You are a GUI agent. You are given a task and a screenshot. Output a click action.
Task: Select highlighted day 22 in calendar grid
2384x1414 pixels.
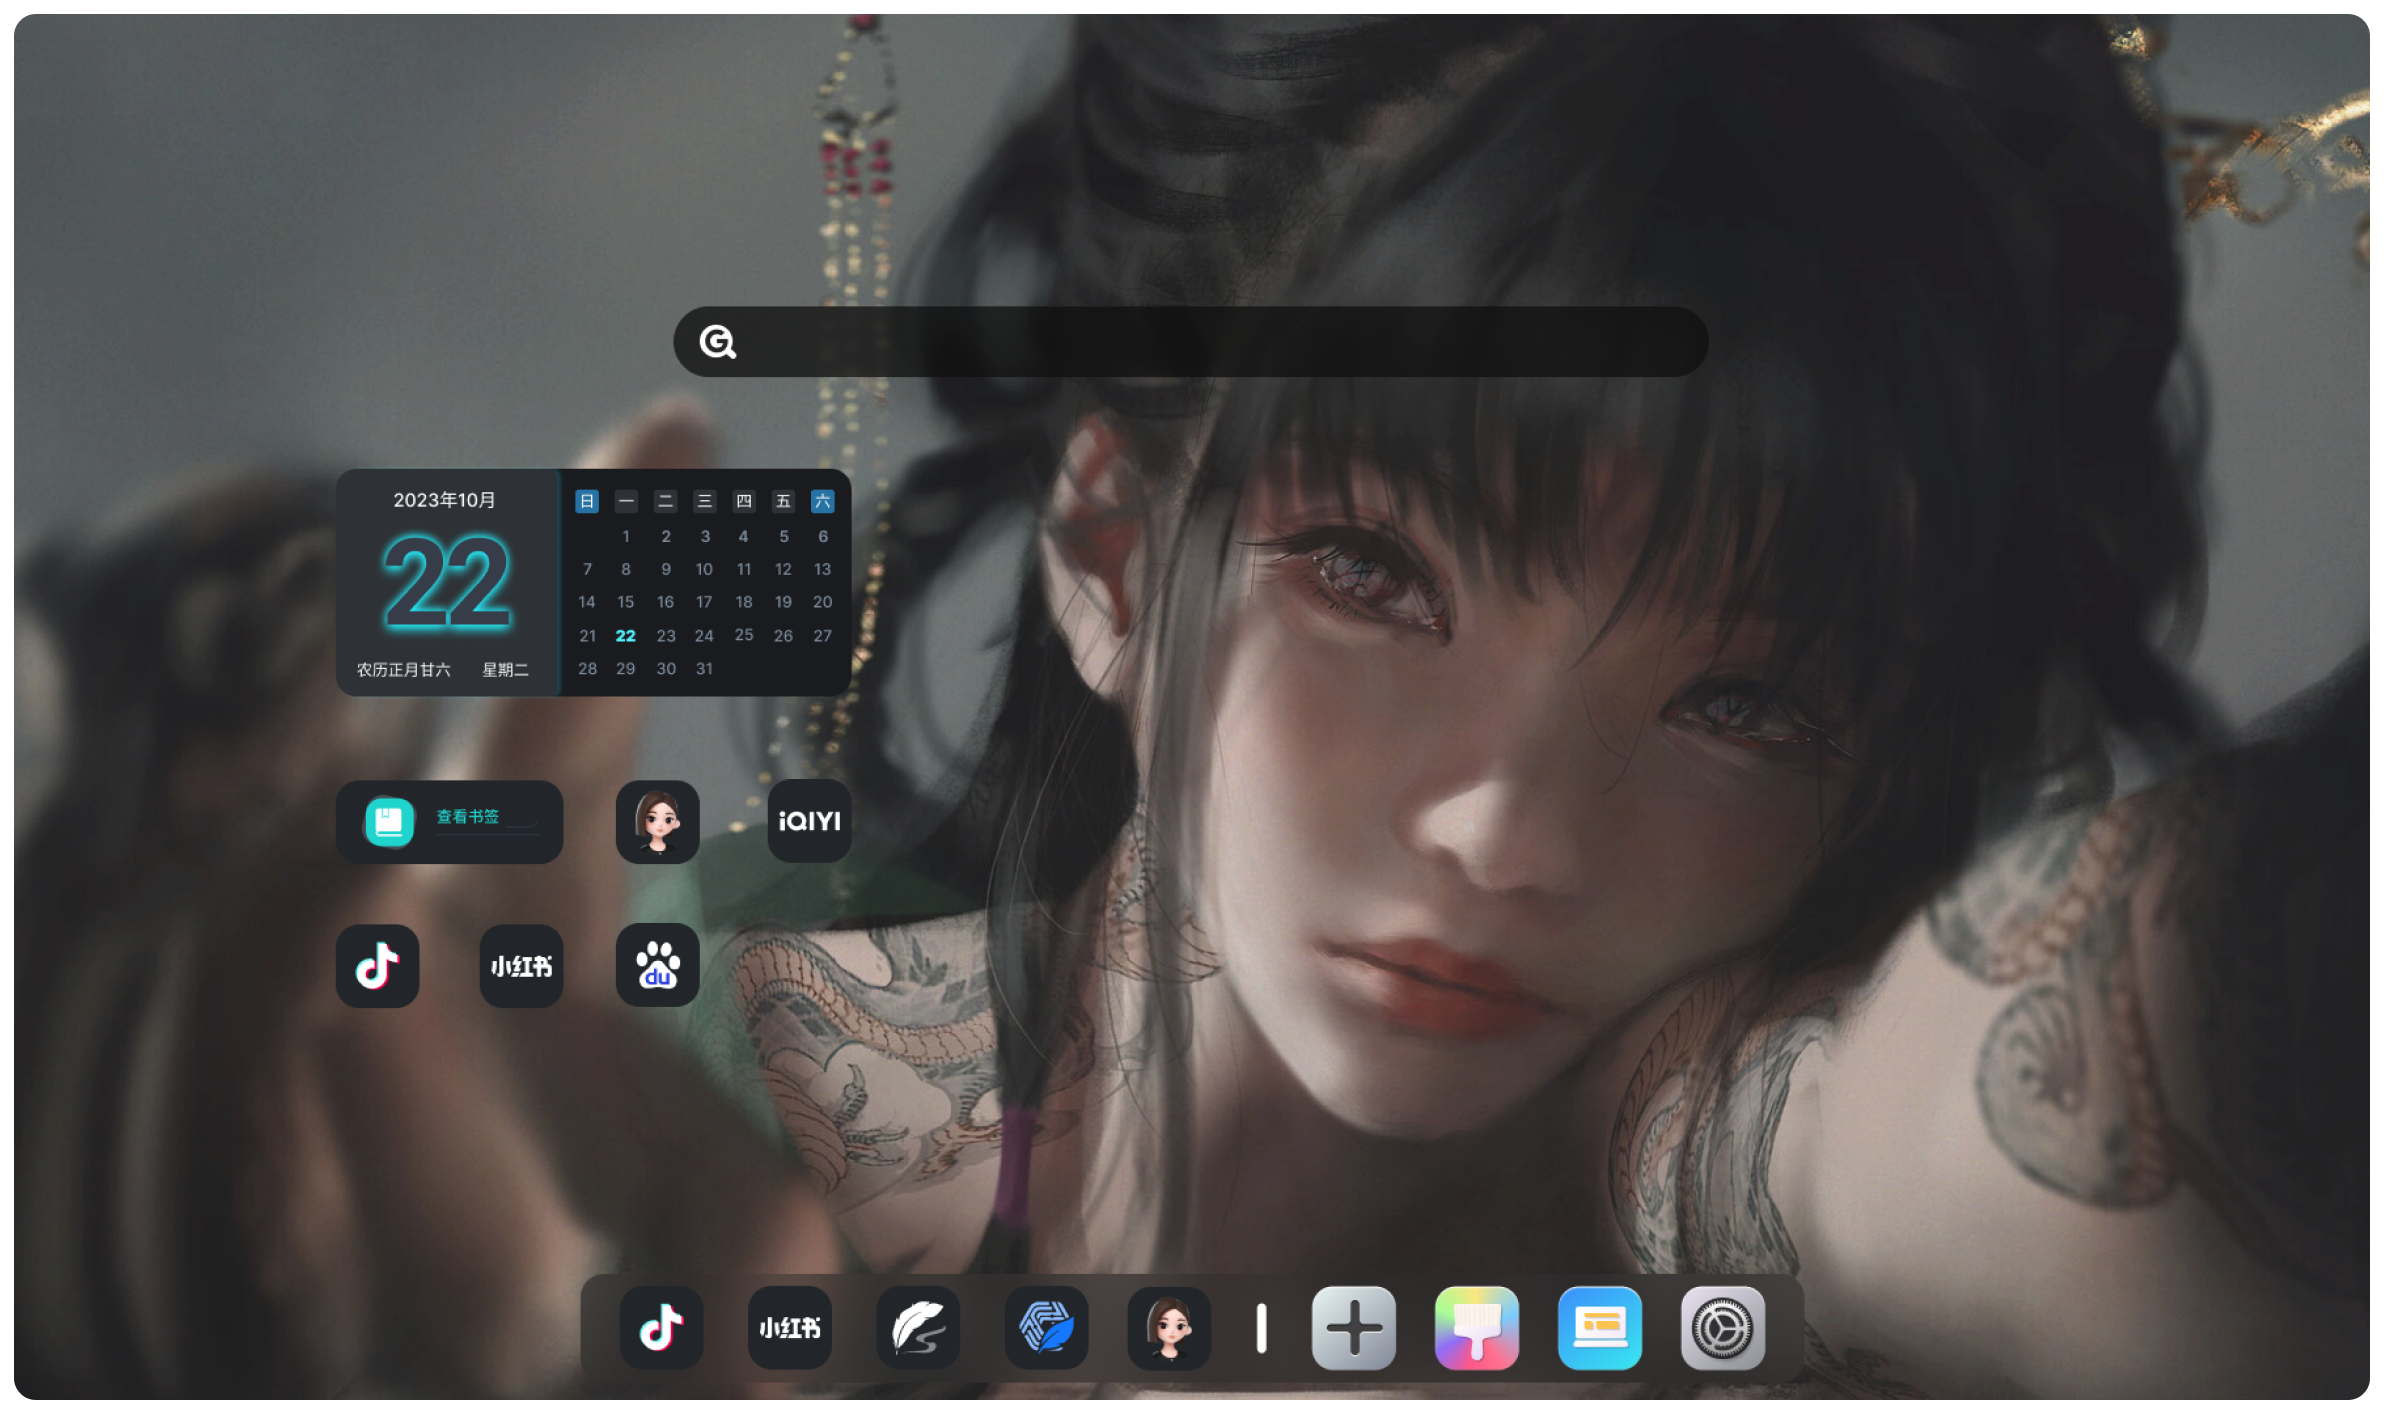(626, 636)
